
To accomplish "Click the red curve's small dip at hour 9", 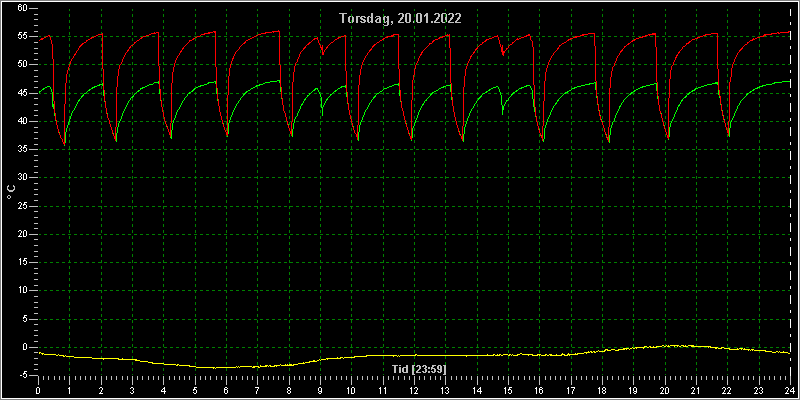I will point(323,53).
